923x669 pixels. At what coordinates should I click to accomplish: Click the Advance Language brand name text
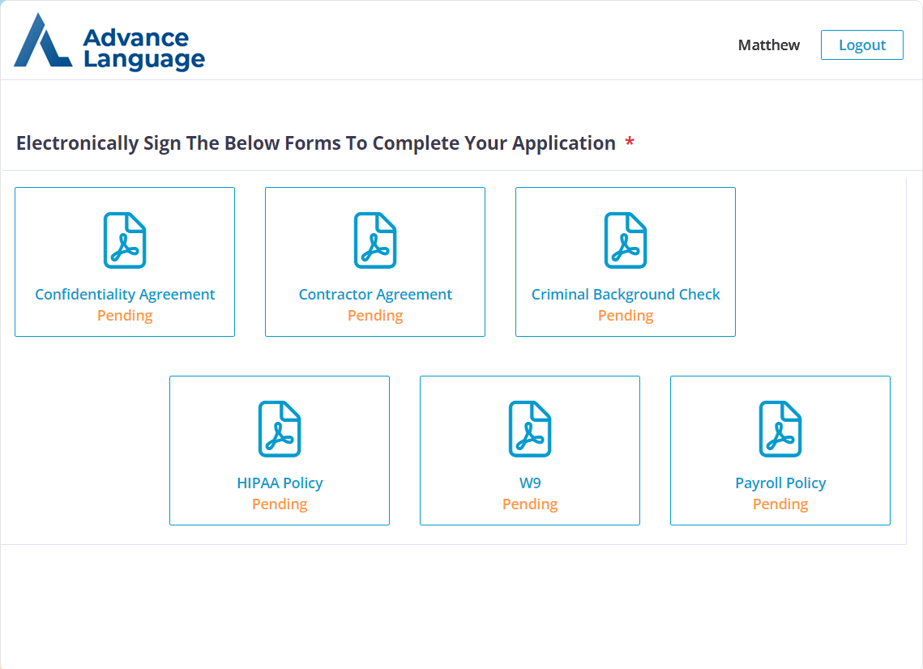pos(143,49)
